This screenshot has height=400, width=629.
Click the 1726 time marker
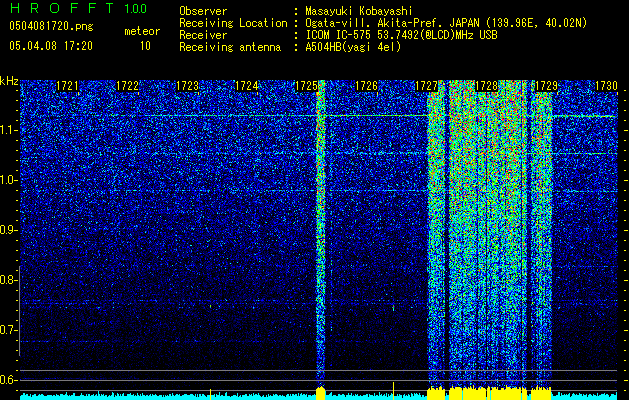click(x=366, y=86)
